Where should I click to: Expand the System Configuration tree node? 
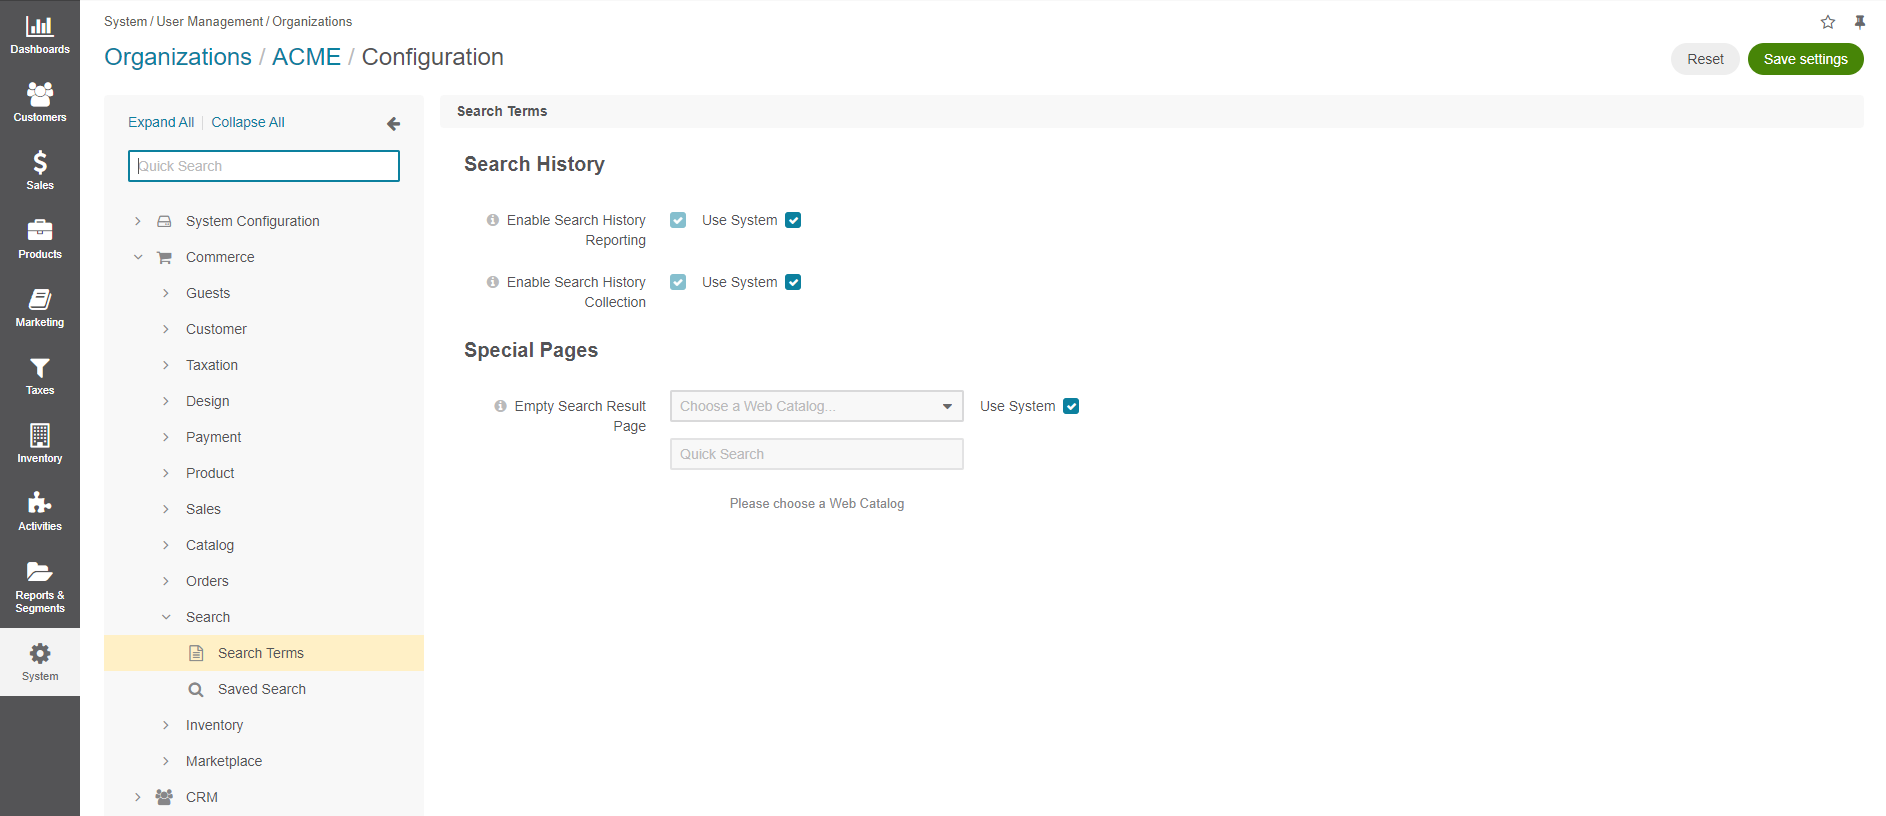pyautogui.click(x=138, y=221)
